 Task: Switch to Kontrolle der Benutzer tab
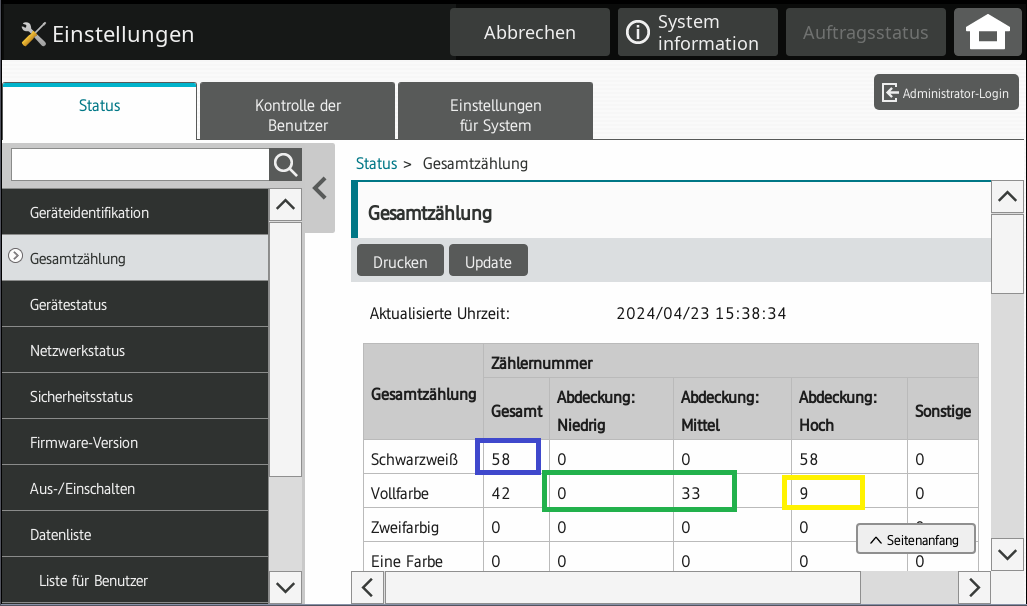click(297, 115)
